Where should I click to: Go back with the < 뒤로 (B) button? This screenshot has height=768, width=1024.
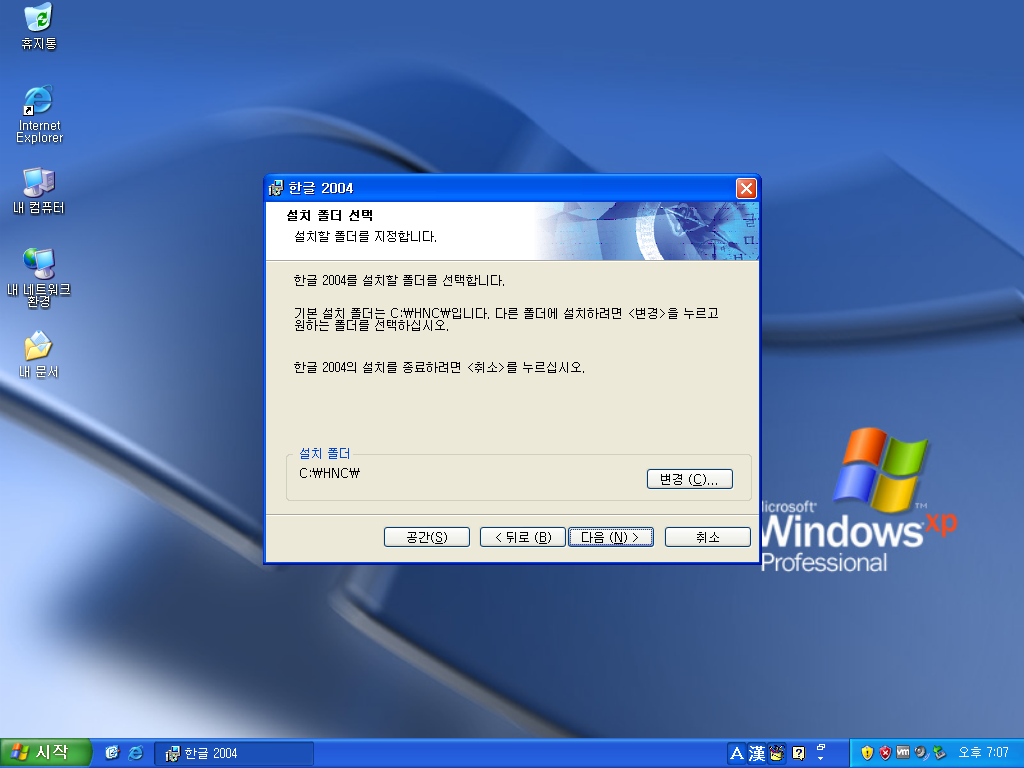click(522, 537)
